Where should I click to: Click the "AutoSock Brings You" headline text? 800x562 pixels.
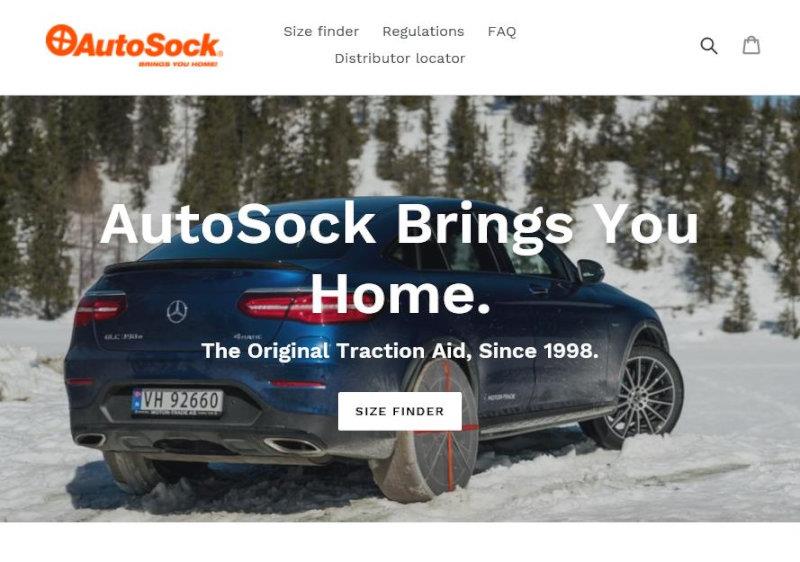click(x=399, y=224)
